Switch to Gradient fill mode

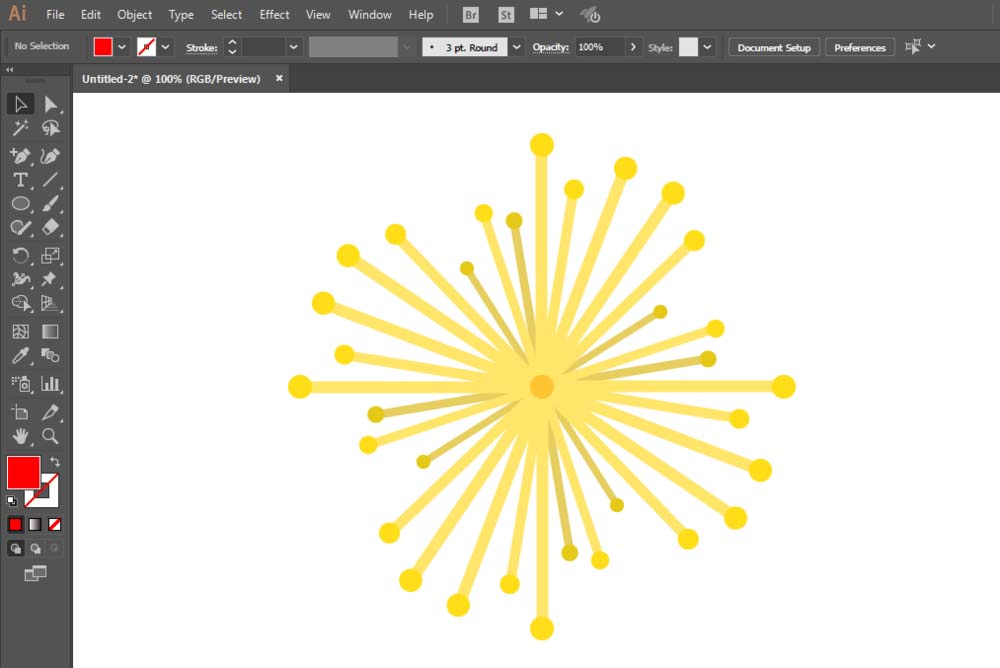(35, 524)
